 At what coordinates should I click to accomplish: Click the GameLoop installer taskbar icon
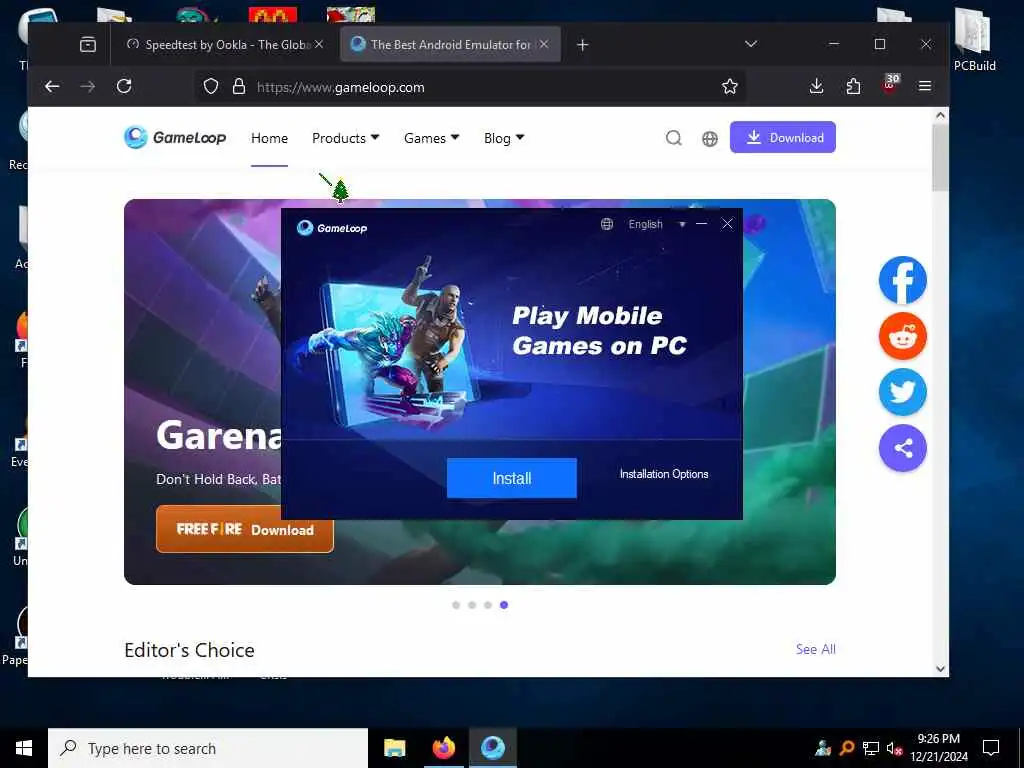pos(492,748)
